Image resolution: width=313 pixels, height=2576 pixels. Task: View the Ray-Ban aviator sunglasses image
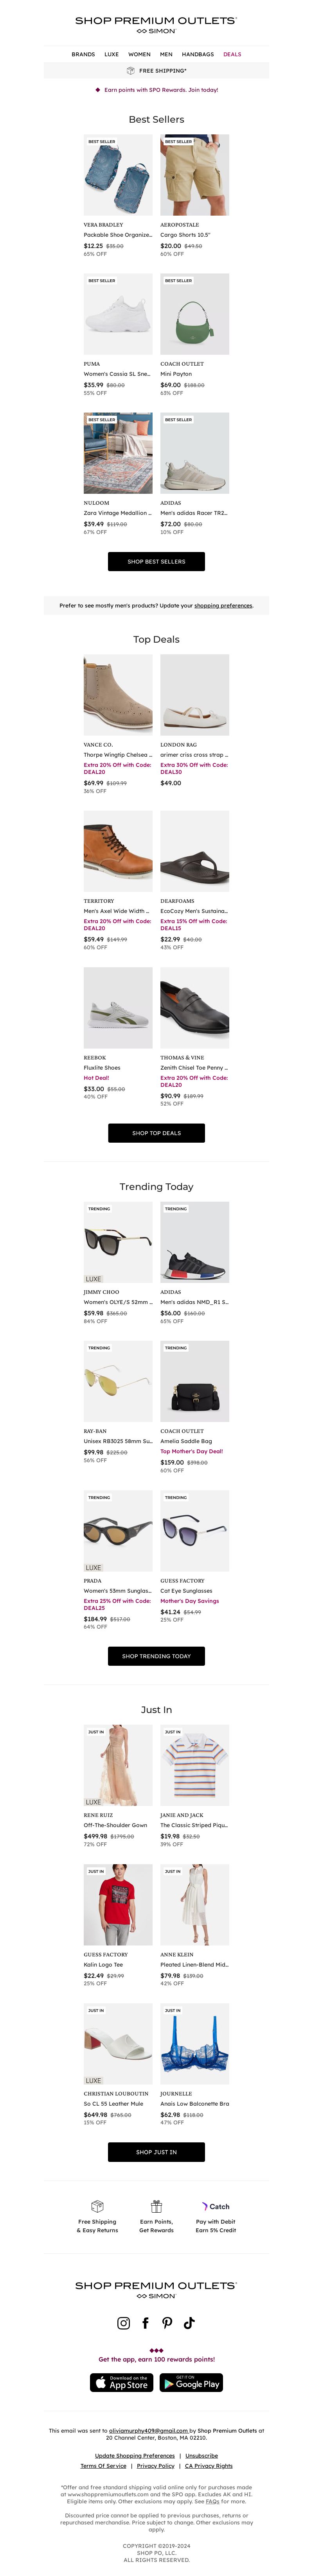click(x=118, y=1381)
